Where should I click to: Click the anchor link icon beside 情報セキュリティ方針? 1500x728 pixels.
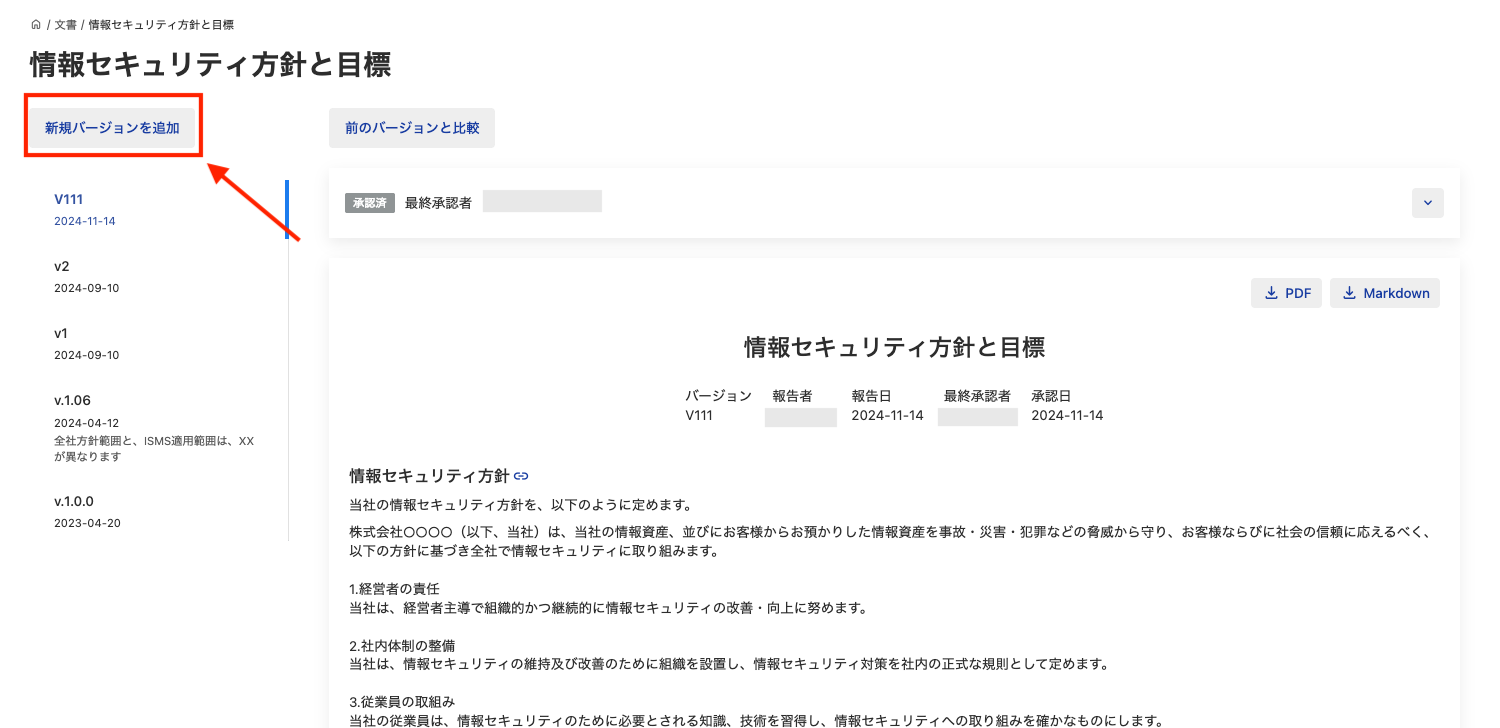click(521, 476)
